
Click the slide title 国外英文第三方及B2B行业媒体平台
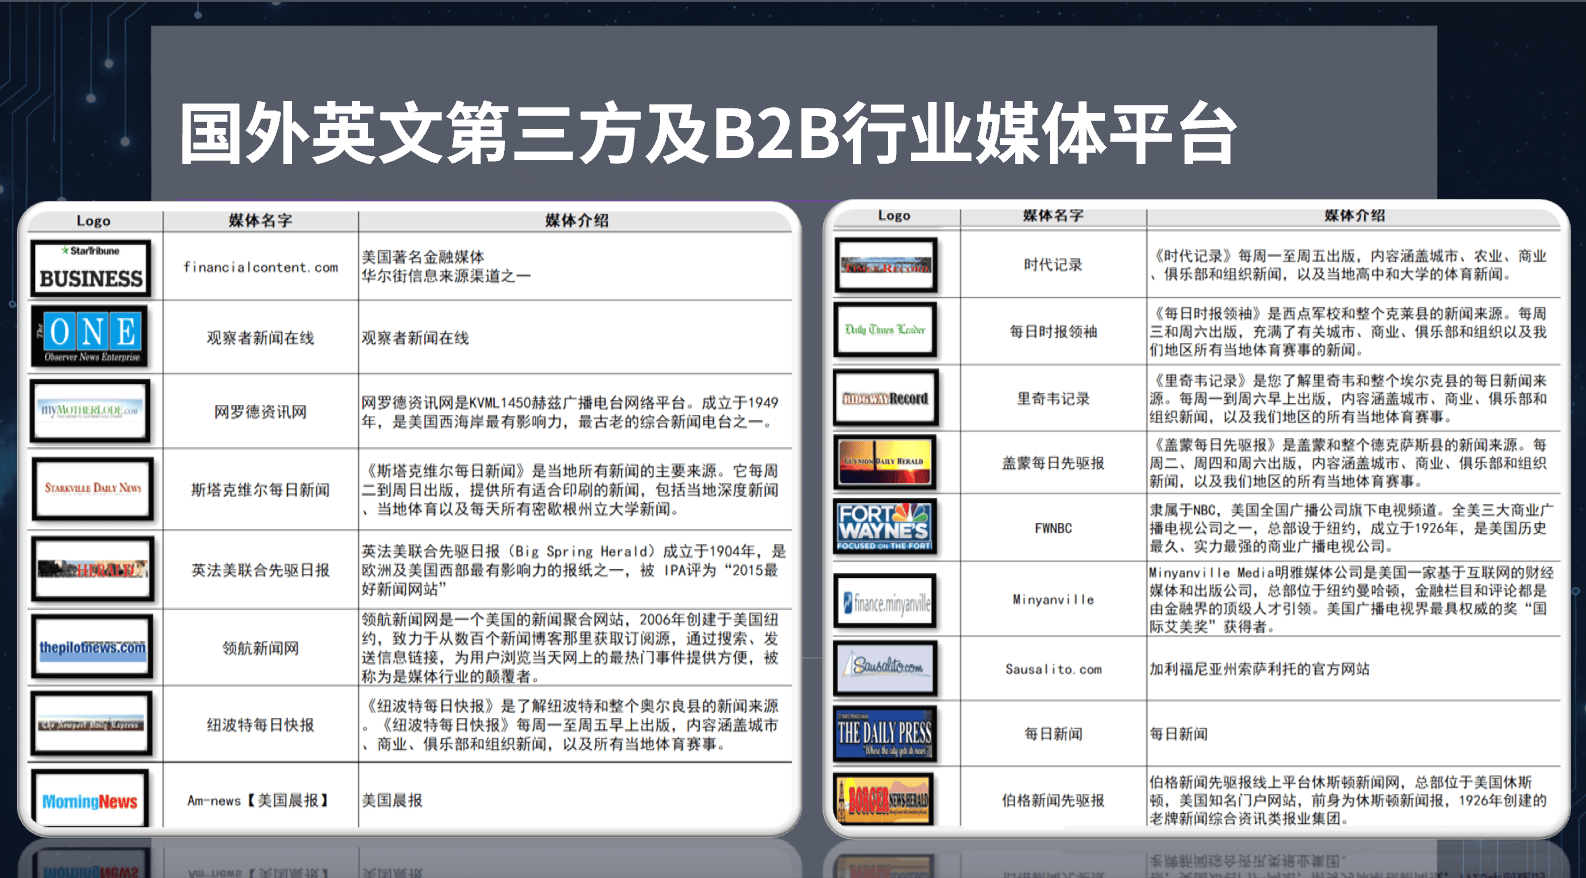click(x=708, y=133)
